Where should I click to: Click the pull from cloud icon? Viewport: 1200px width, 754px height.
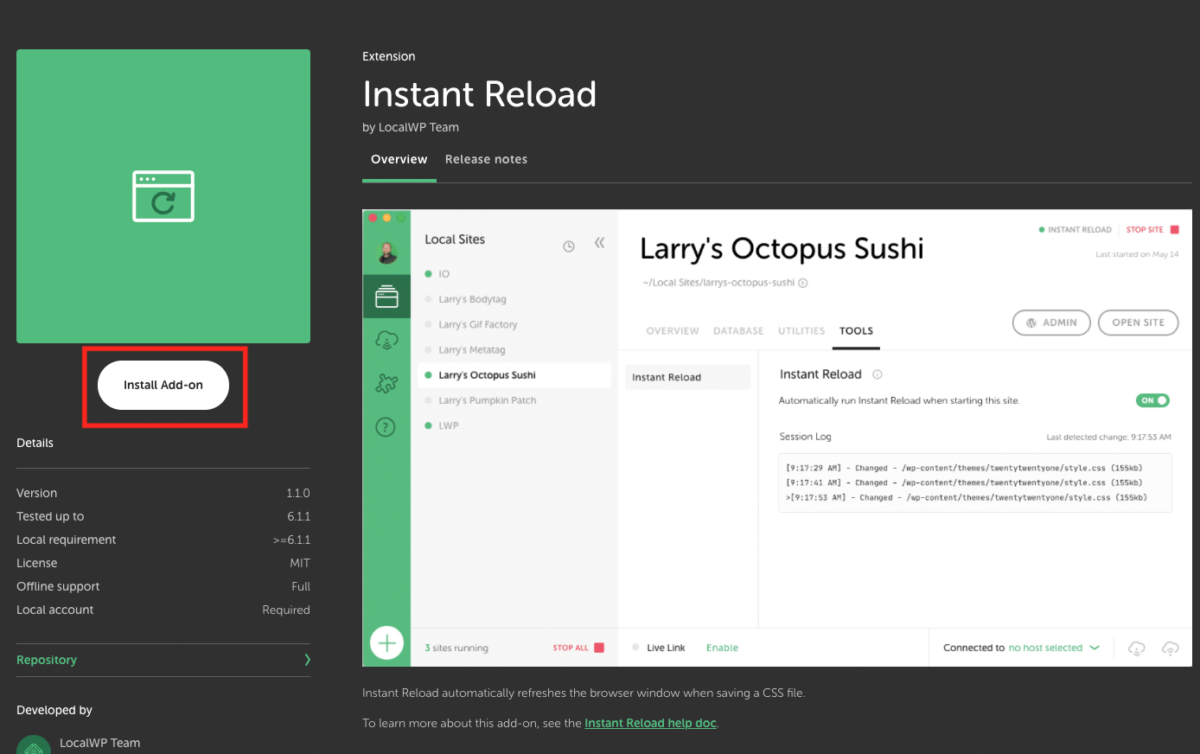click(x=1136, y=648)
